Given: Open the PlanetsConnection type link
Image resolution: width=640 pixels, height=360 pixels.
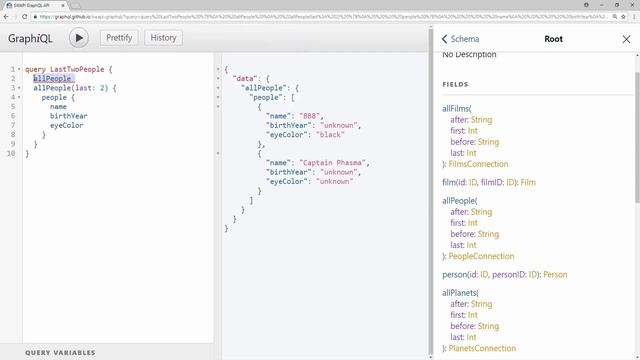Looking at the screenshot, I should tap(482, 349).
